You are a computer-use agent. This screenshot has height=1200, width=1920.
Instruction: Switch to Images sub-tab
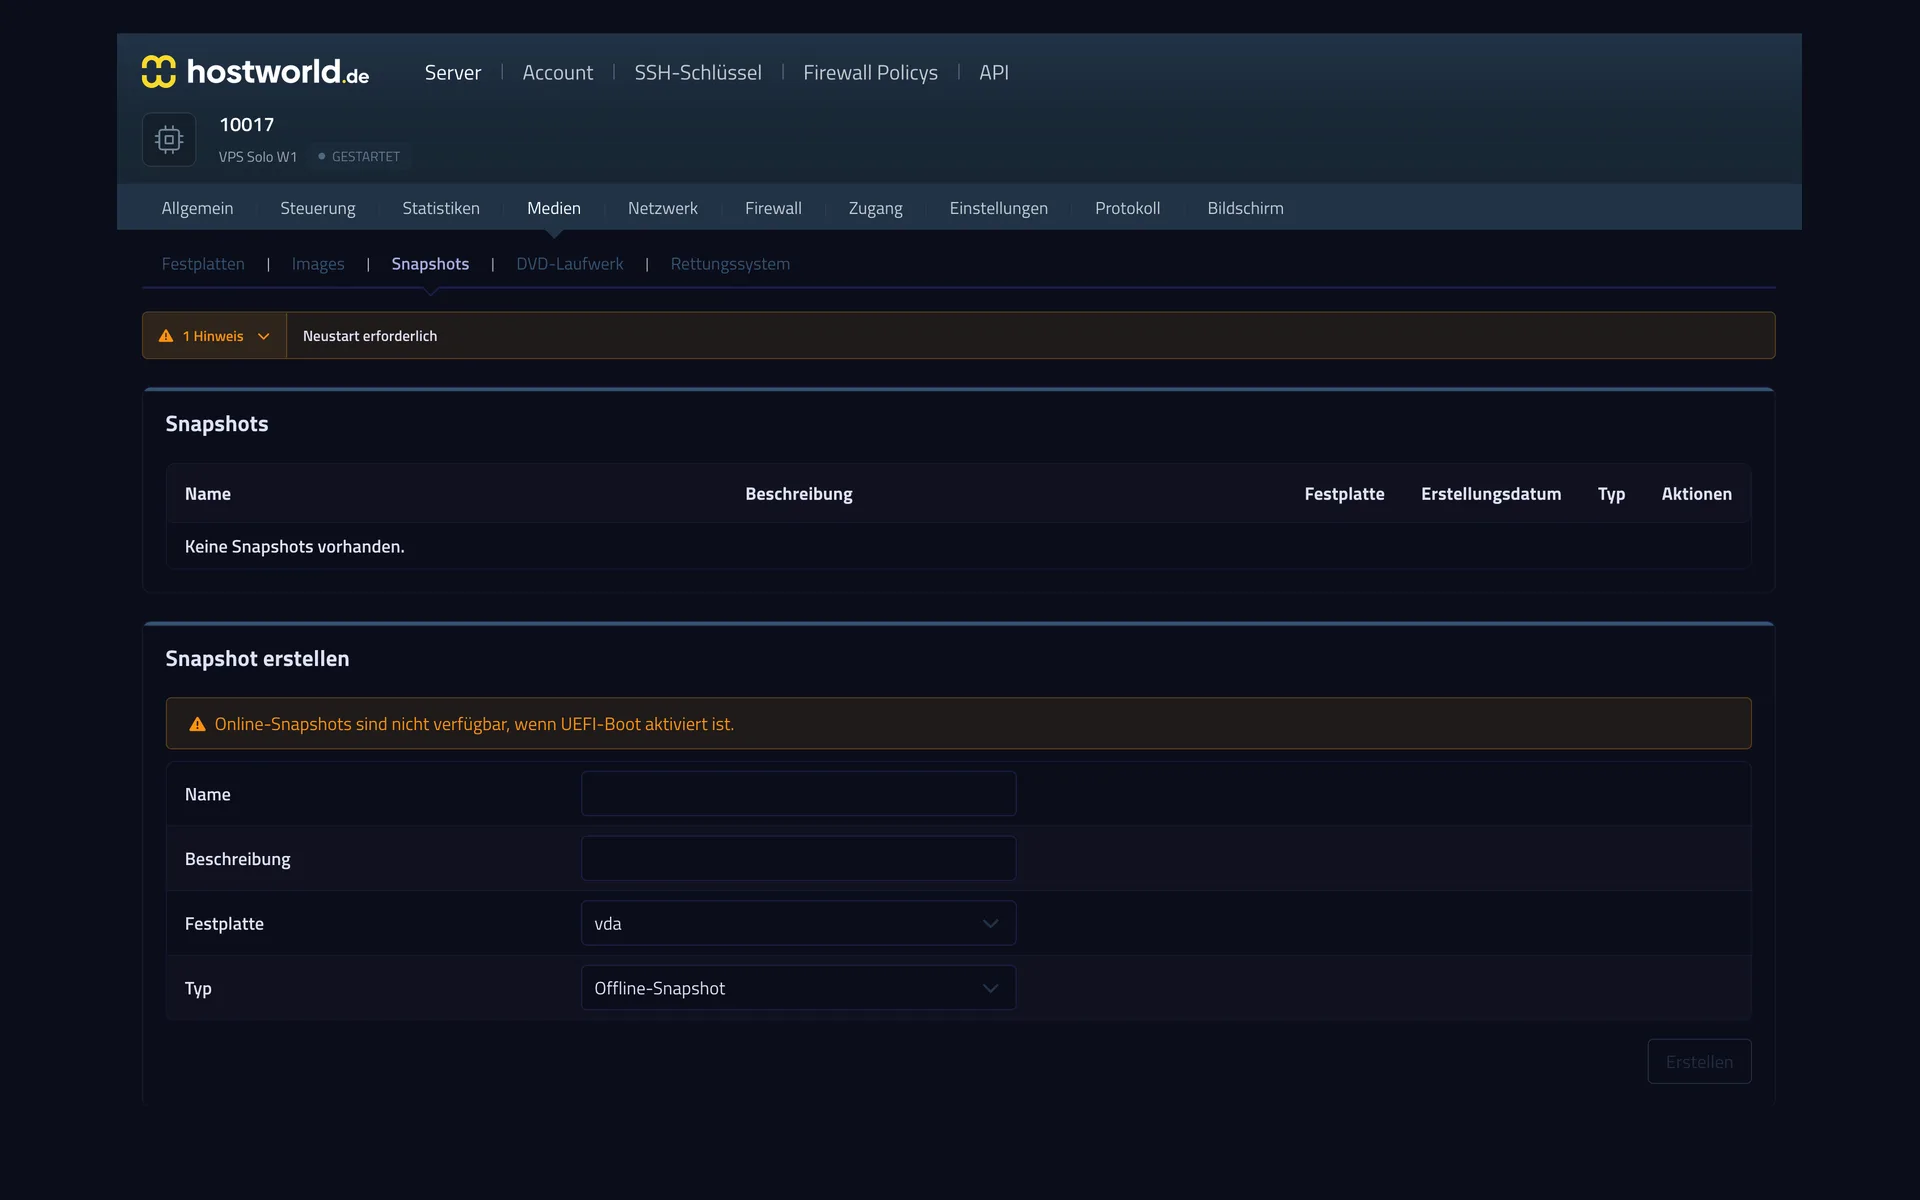click(318, 264)
